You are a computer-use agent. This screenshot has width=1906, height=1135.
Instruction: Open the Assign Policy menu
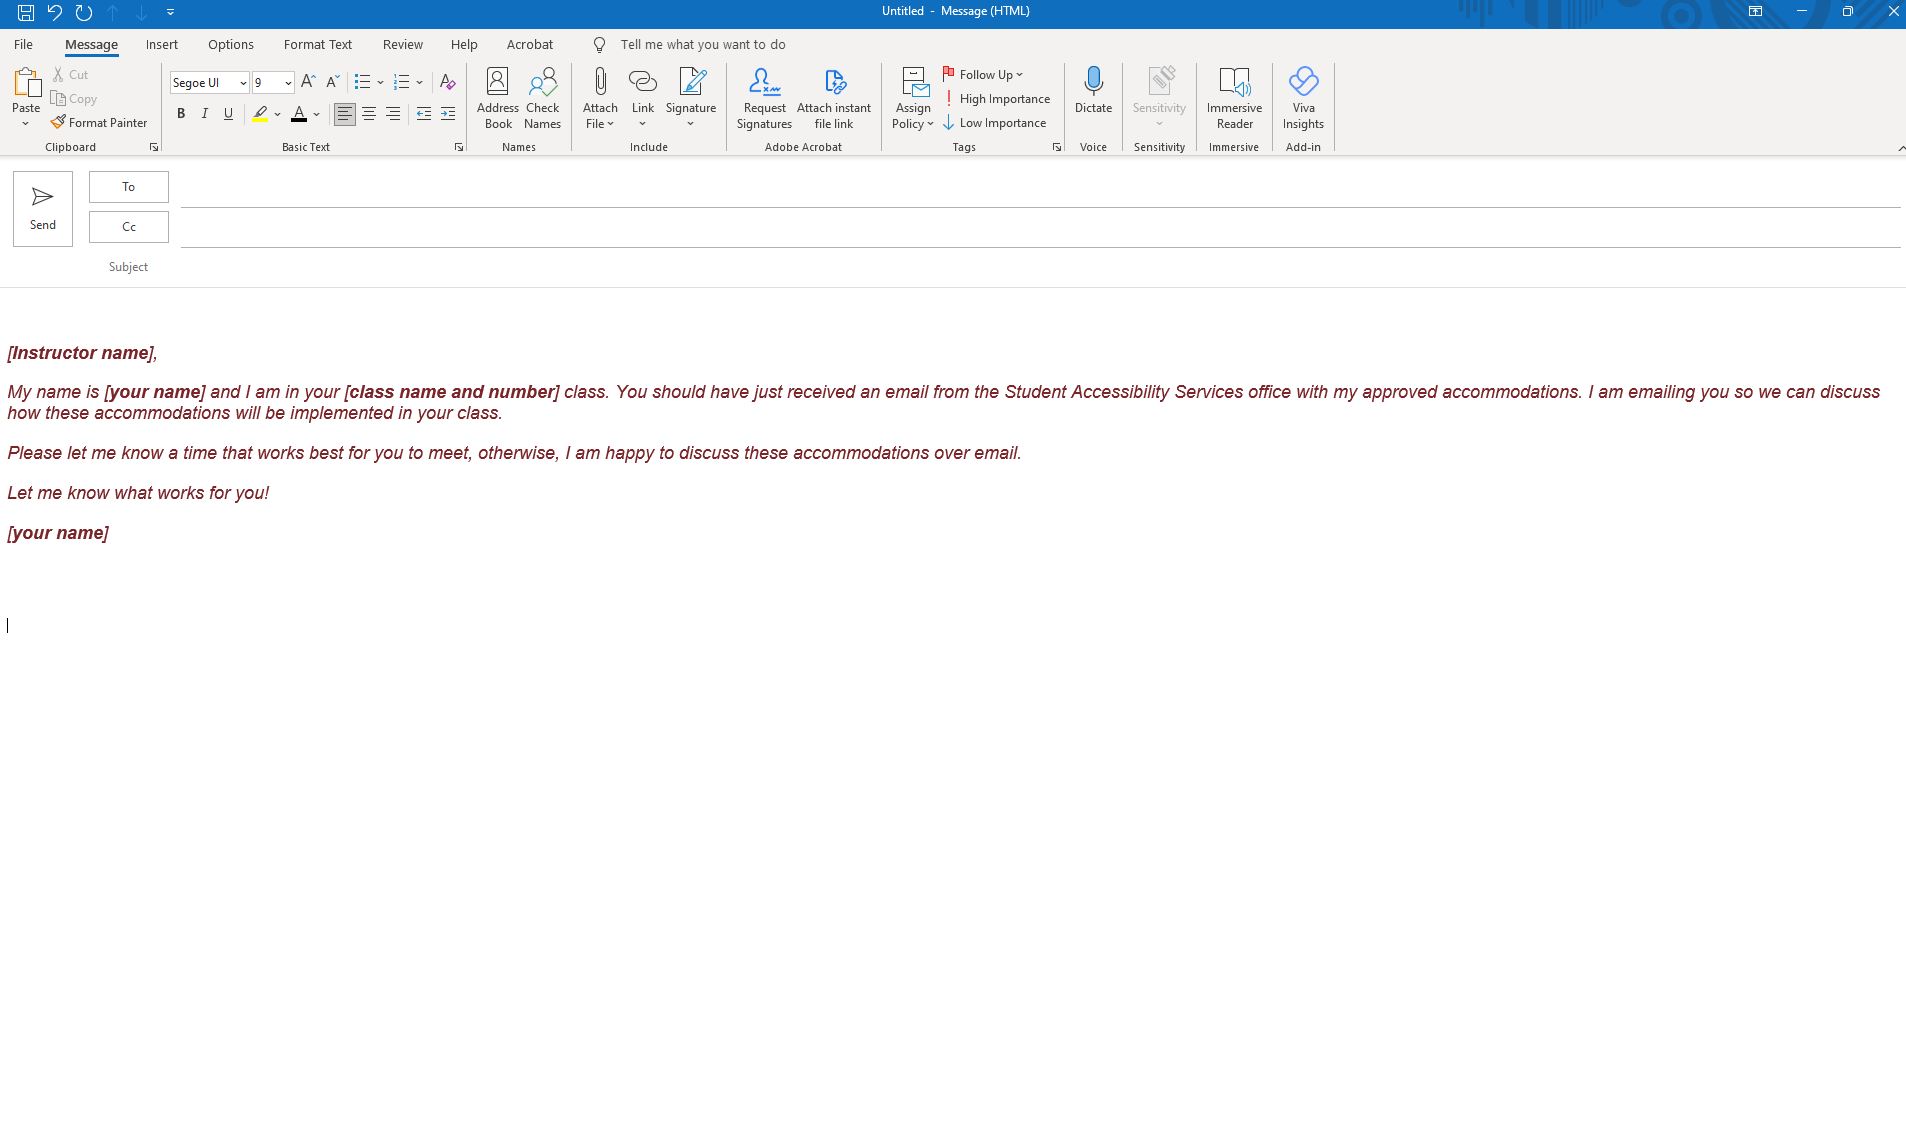click(x=913, y=98)
